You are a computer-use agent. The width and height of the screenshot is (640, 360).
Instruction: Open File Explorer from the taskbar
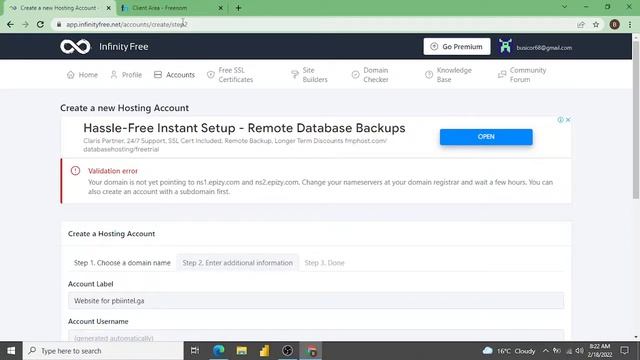(242, 351)
